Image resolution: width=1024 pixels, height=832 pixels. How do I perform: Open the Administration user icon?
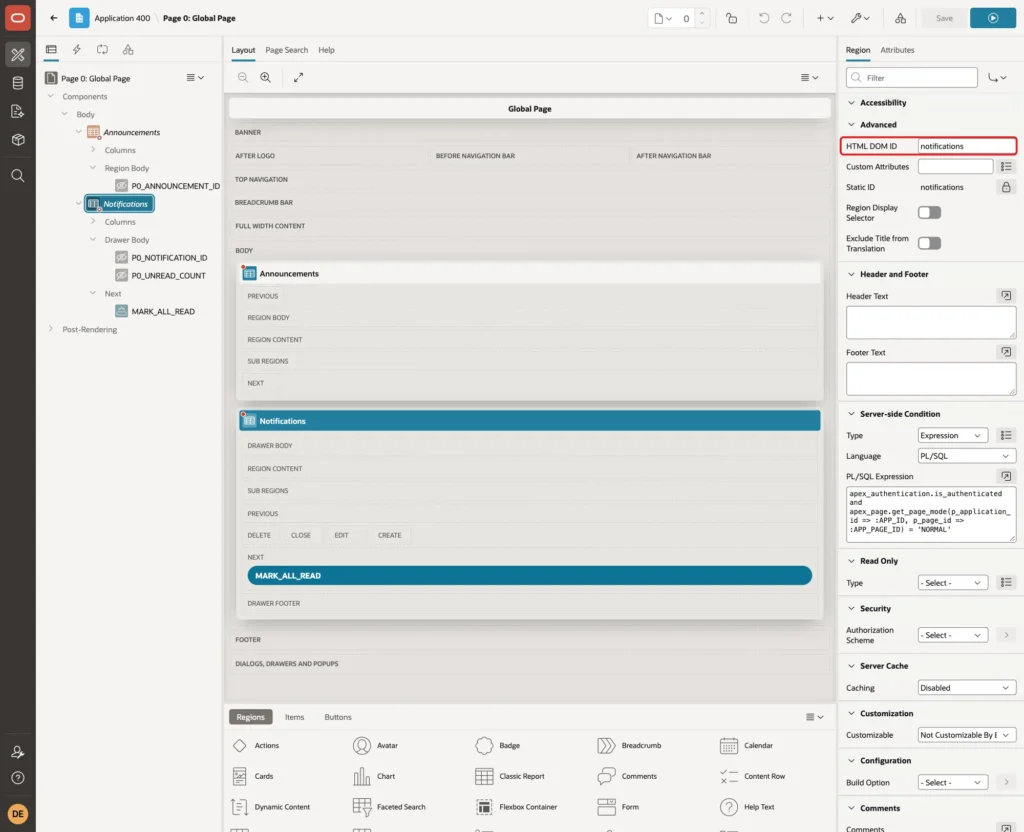pyautogui.click(x=18, y=752)
